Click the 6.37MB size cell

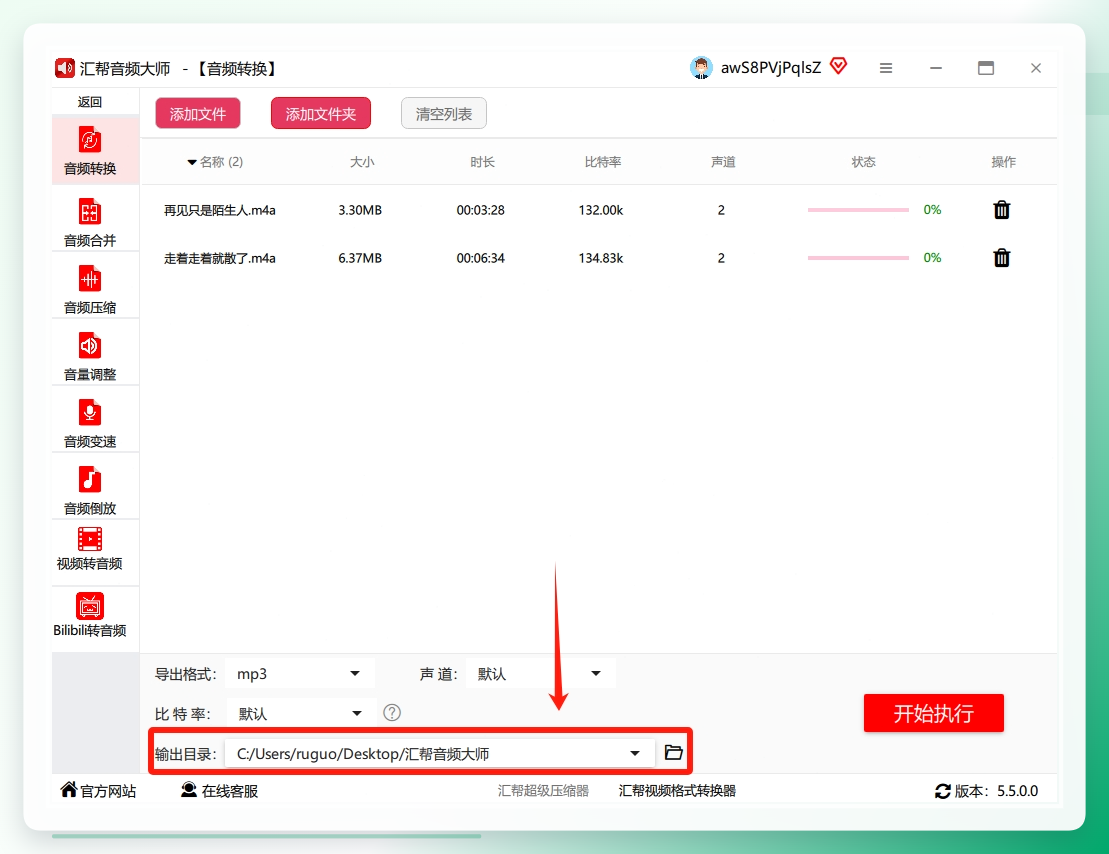[360, 258]
